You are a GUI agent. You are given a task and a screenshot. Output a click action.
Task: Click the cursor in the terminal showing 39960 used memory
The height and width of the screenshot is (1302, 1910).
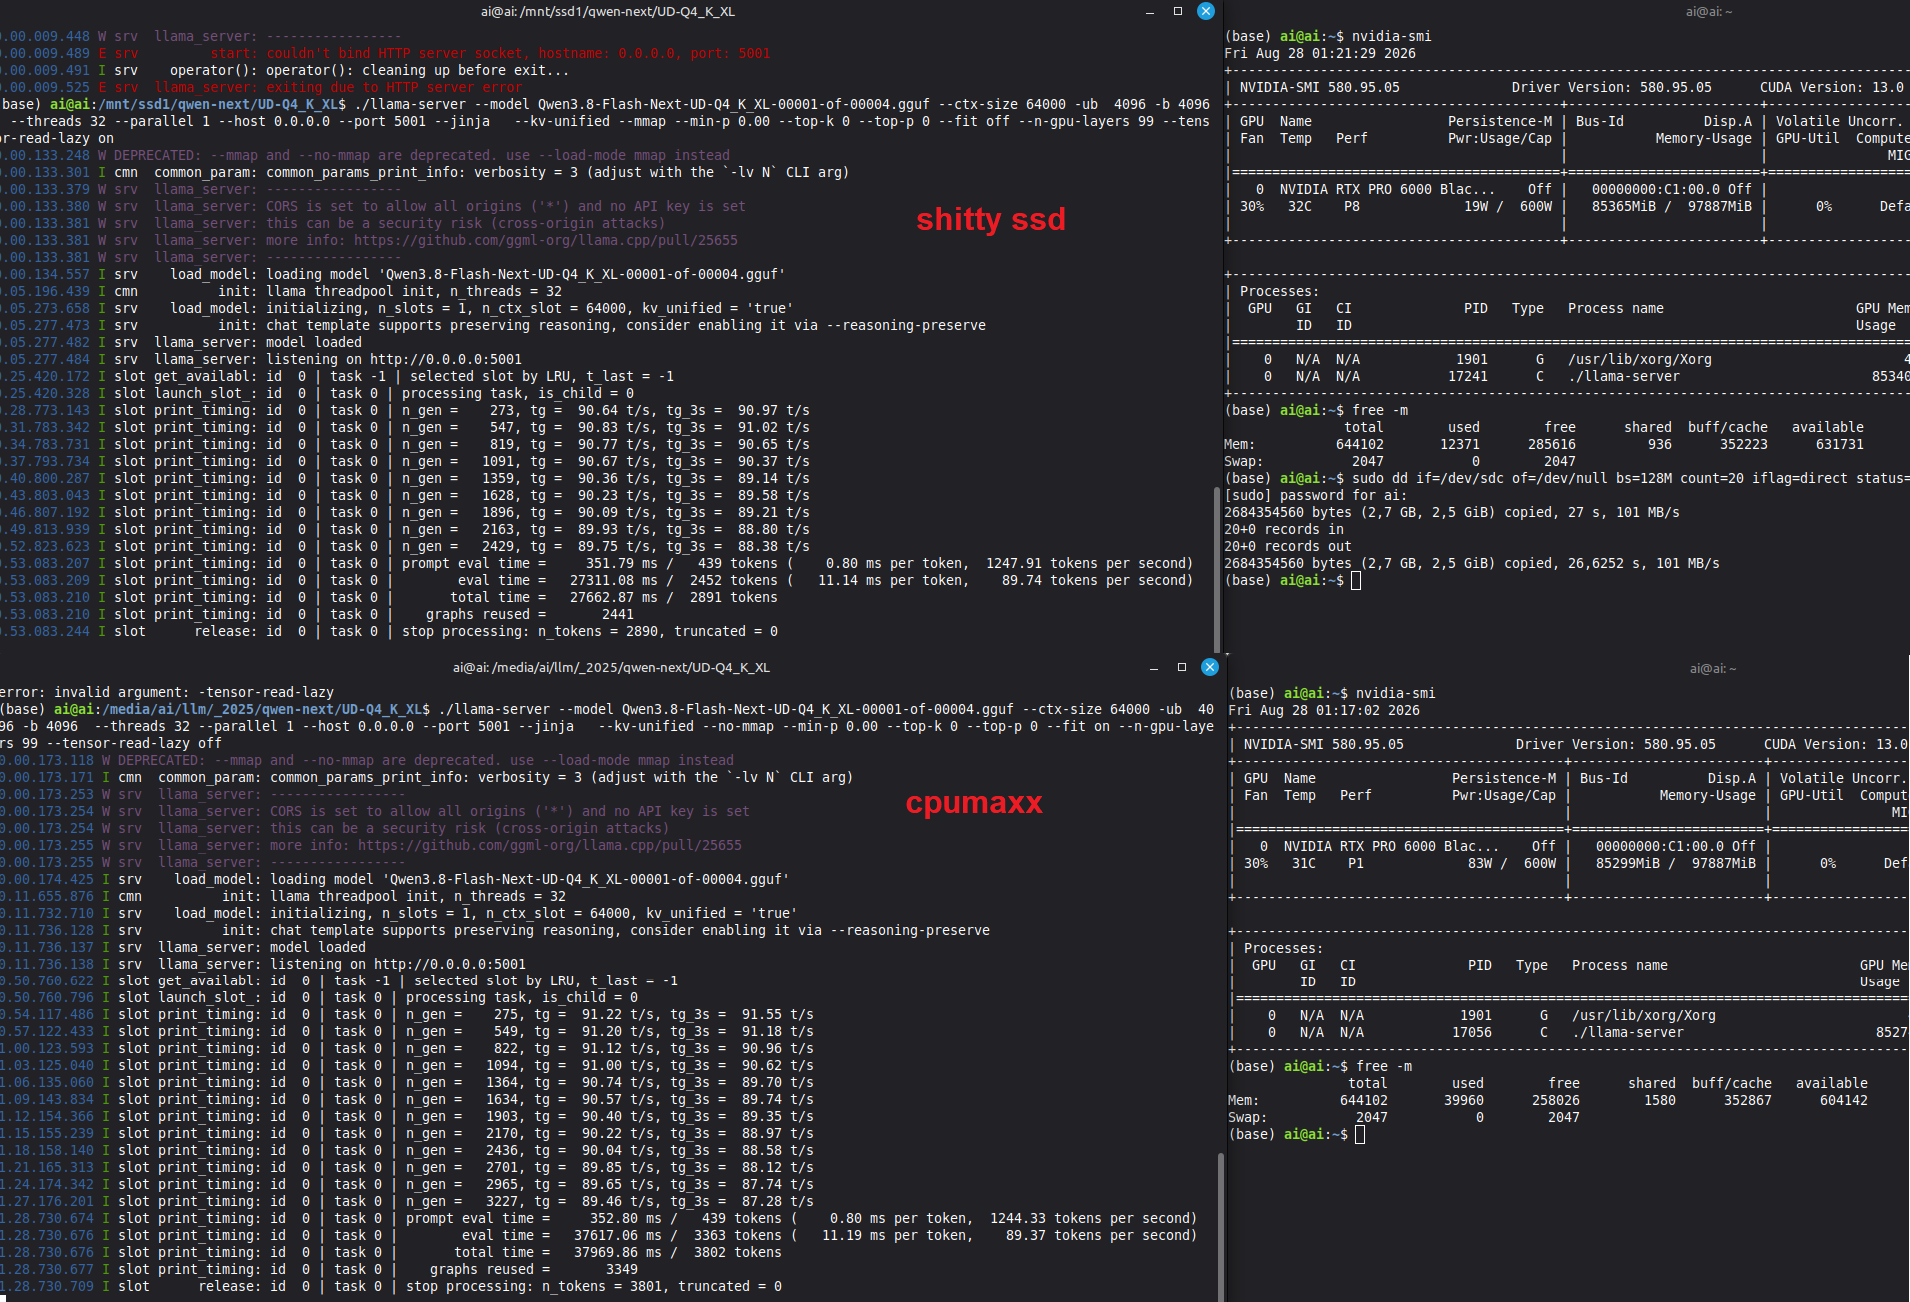click(x=1360, y=1134)
